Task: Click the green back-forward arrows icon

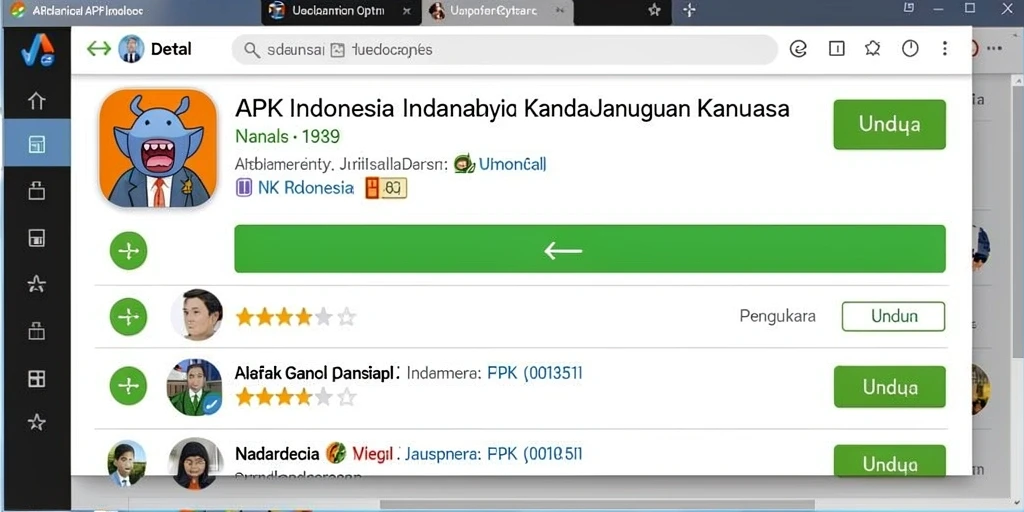Action: point(99,49)
